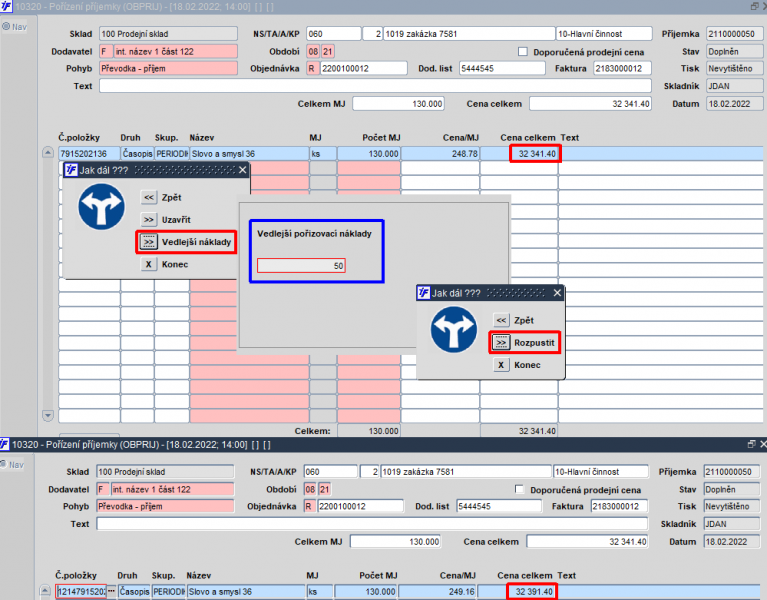
Task: Click the '<<' Zpět icon in left dialog
Action: click(149, 198)
